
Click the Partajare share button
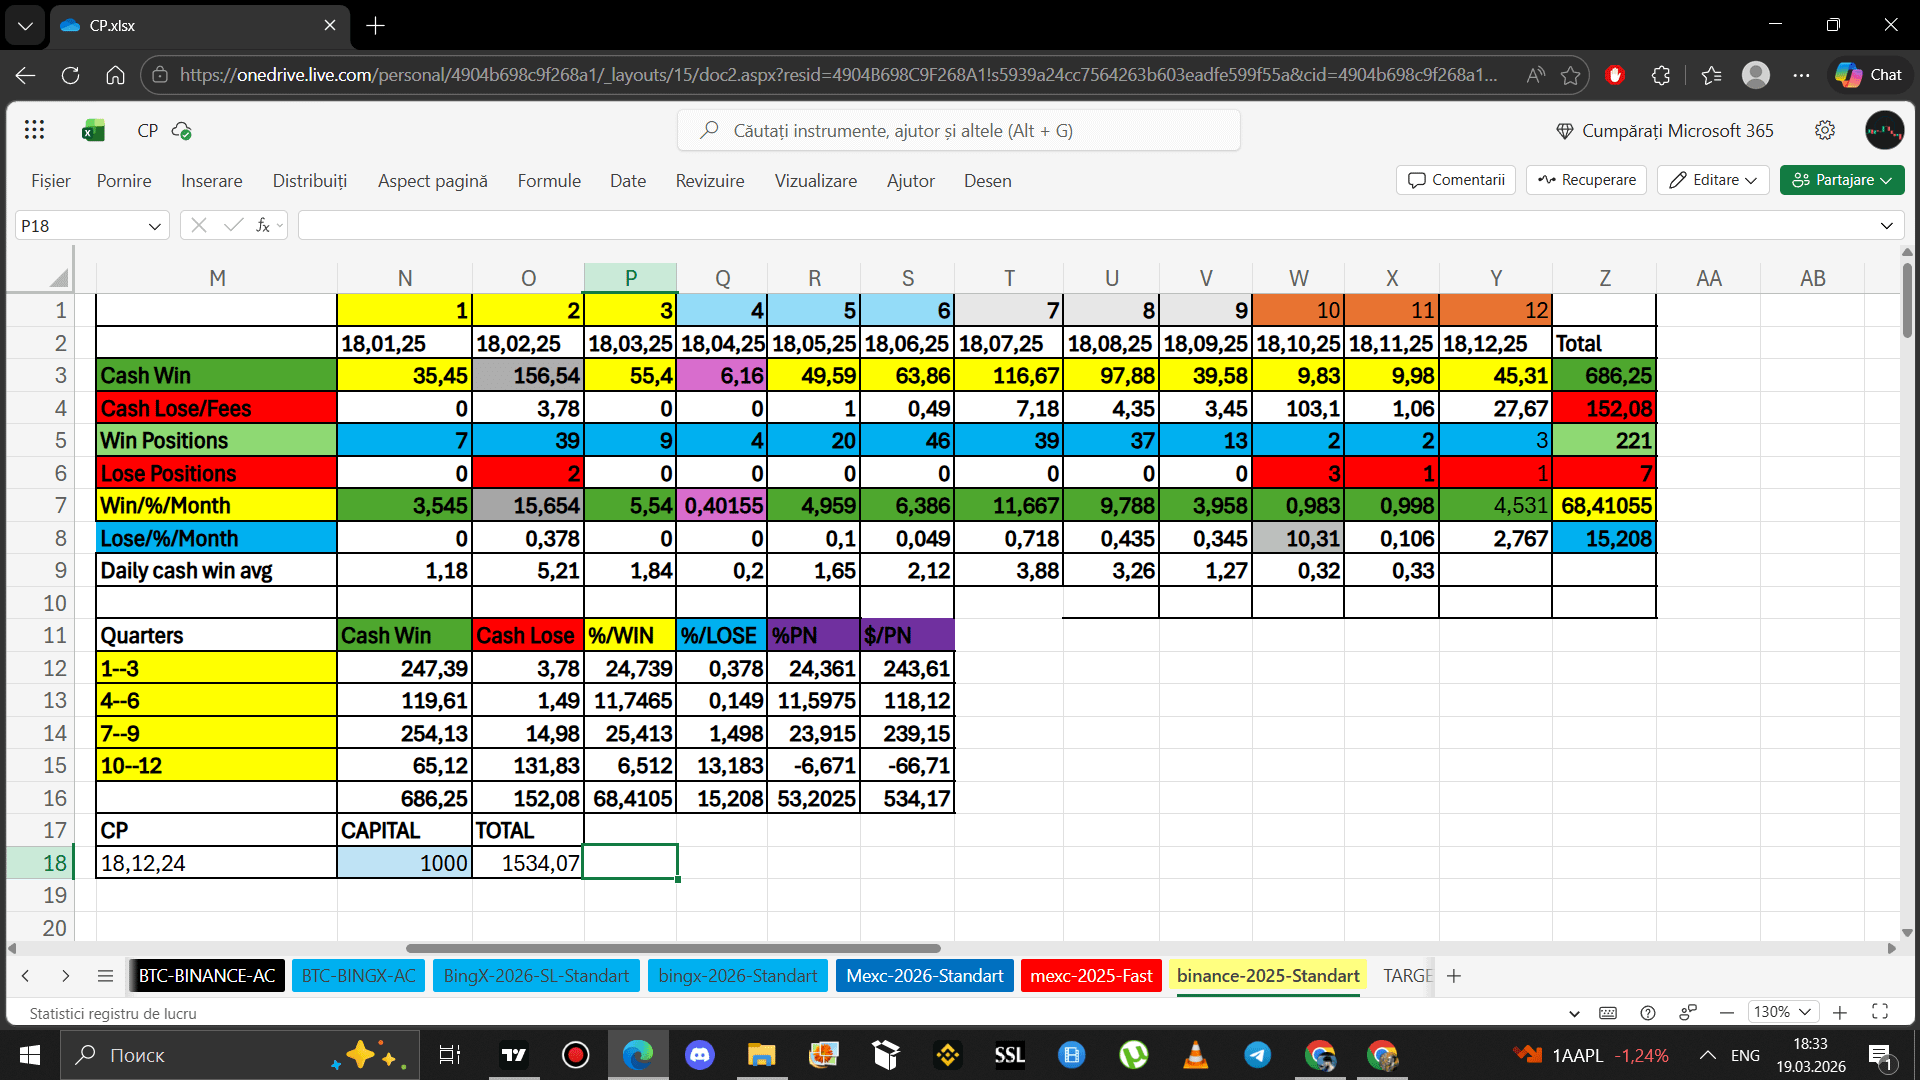1841,180
